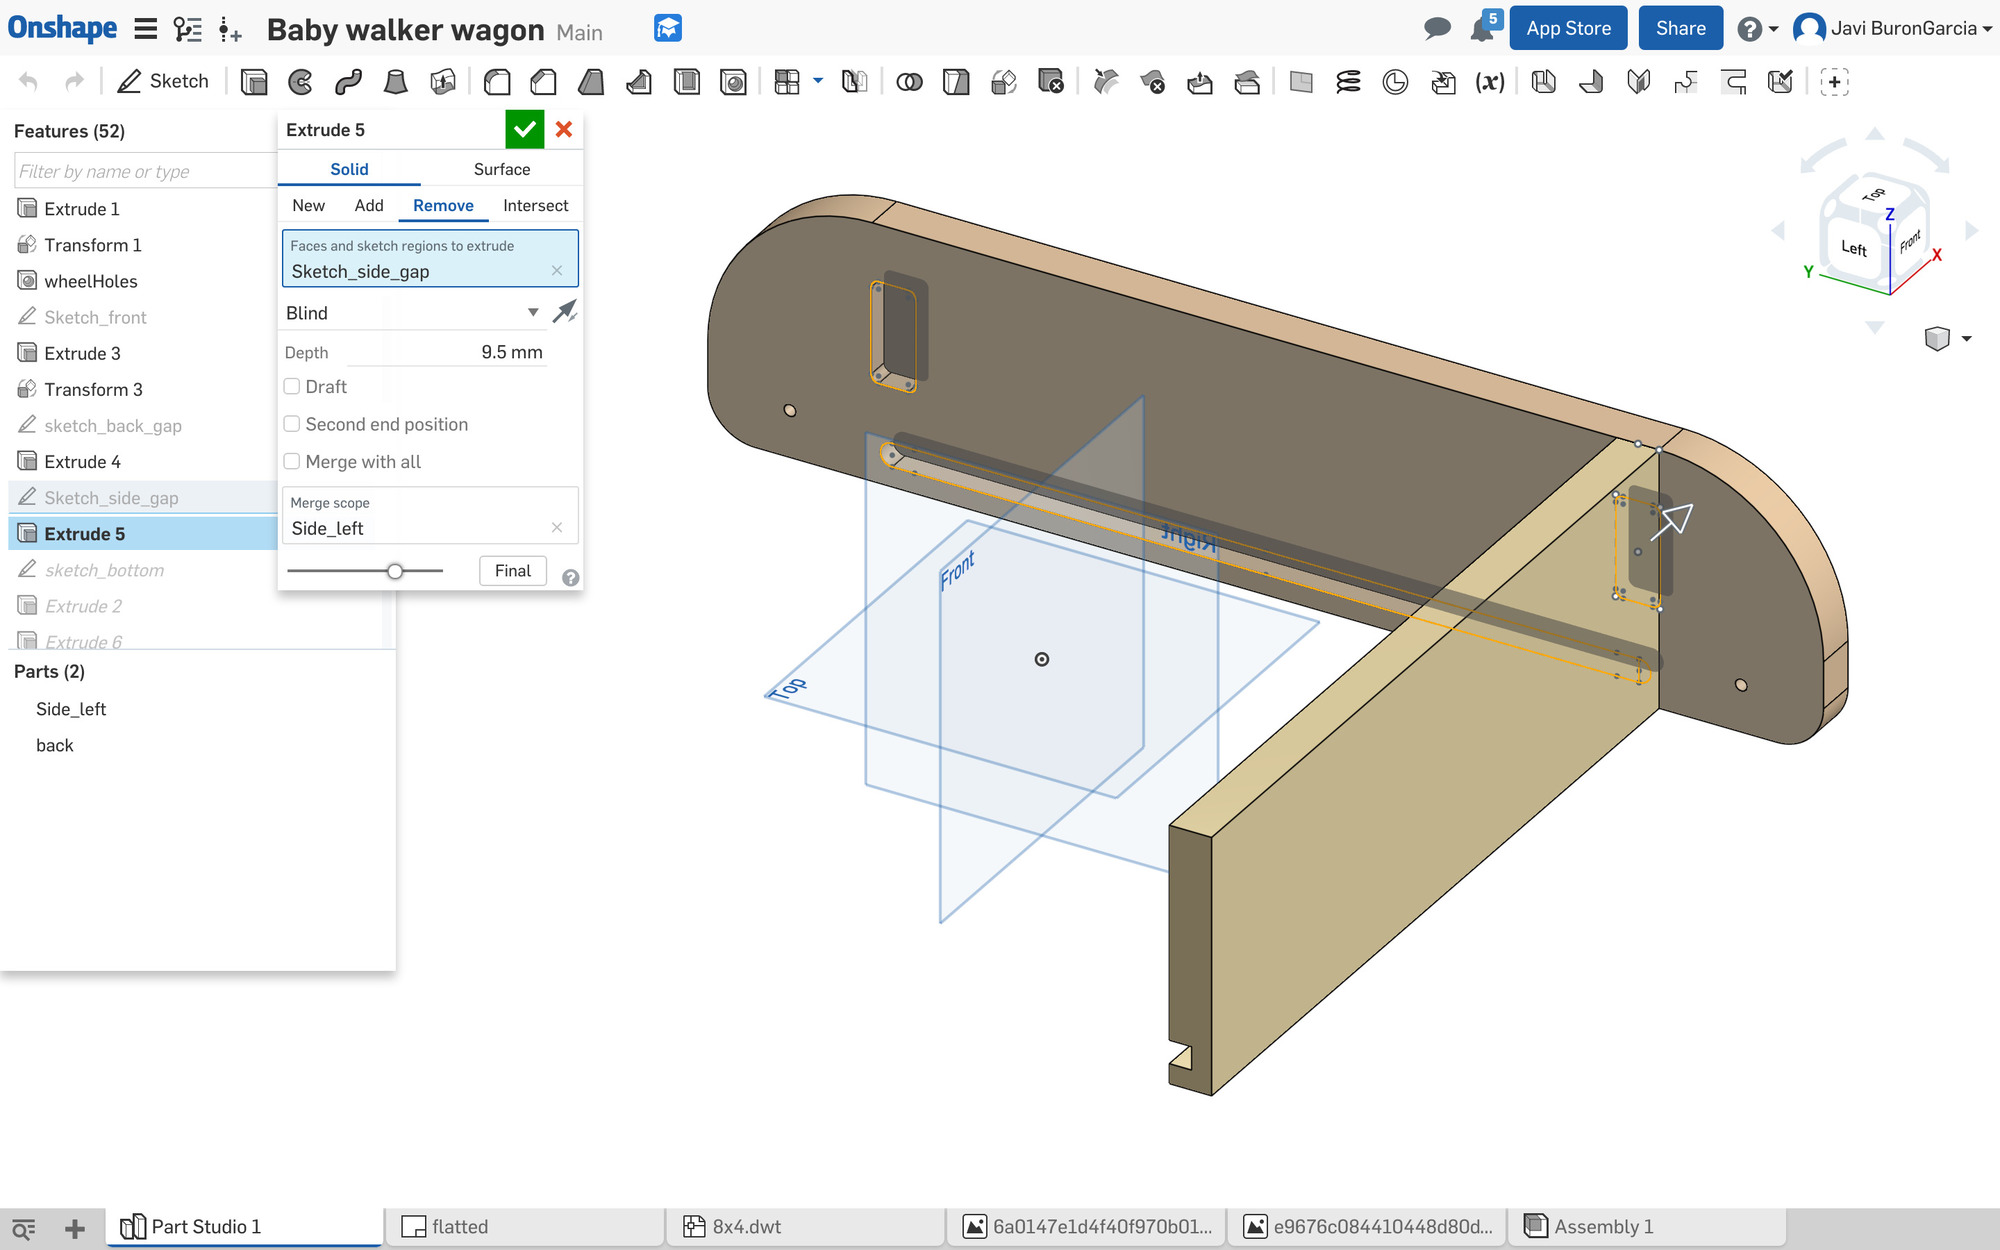Open the Learning center icon
This screenshot has width=2000, height=1250.
[668, 29]
